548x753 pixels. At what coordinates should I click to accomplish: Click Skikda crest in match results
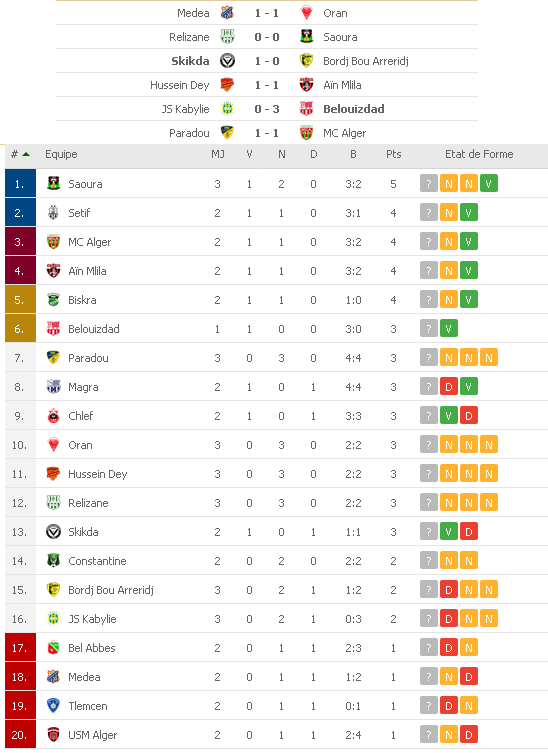[x=227, y=61]
